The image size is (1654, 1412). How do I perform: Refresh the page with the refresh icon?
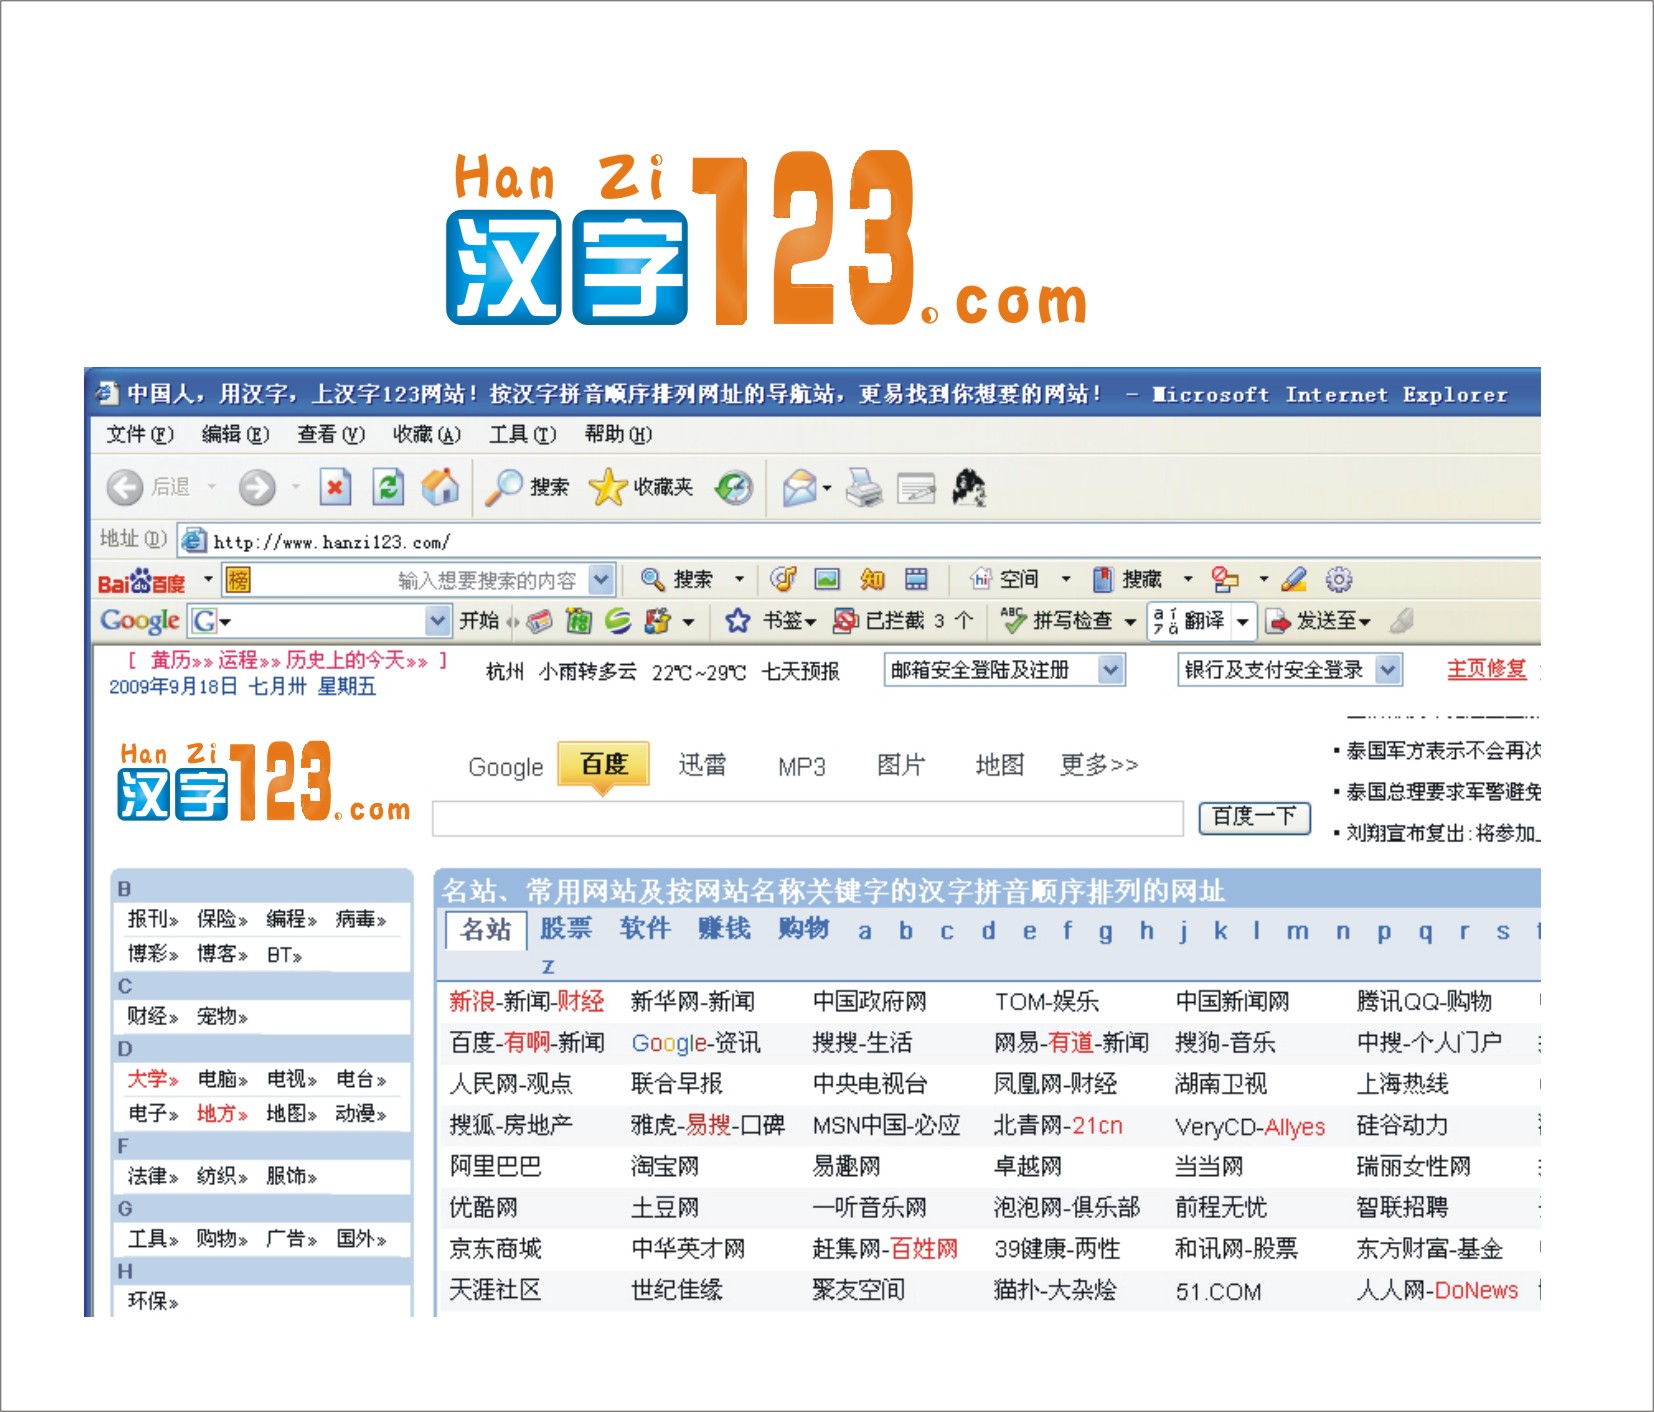tap(387, 489)
